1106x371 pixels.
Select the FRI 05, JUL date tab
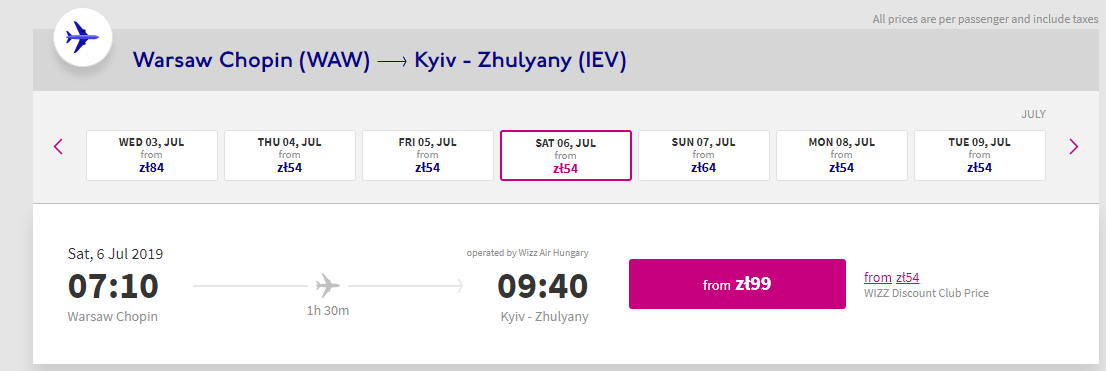click(x=428, y=155)
